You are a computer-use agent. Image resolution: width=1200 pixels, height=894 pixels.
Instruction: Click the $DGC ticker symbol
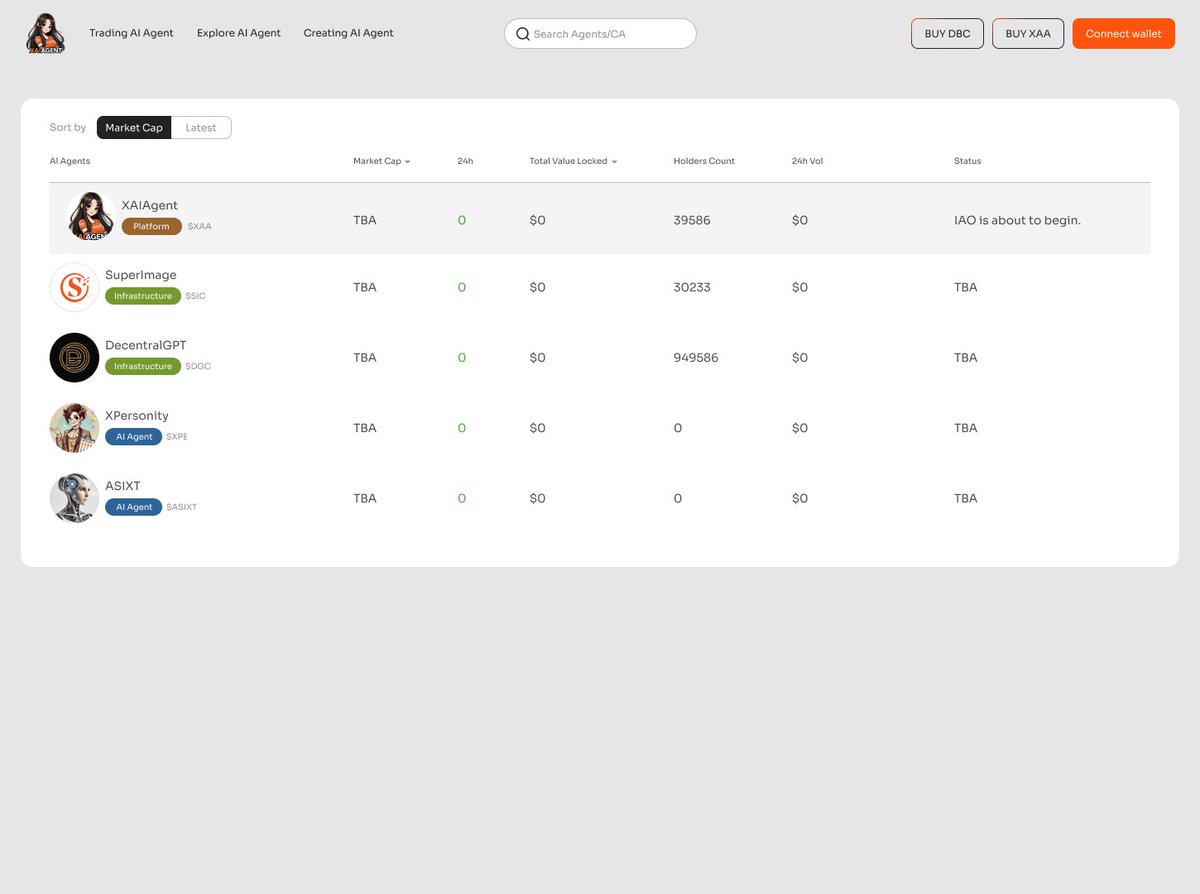tap(198, 366)
